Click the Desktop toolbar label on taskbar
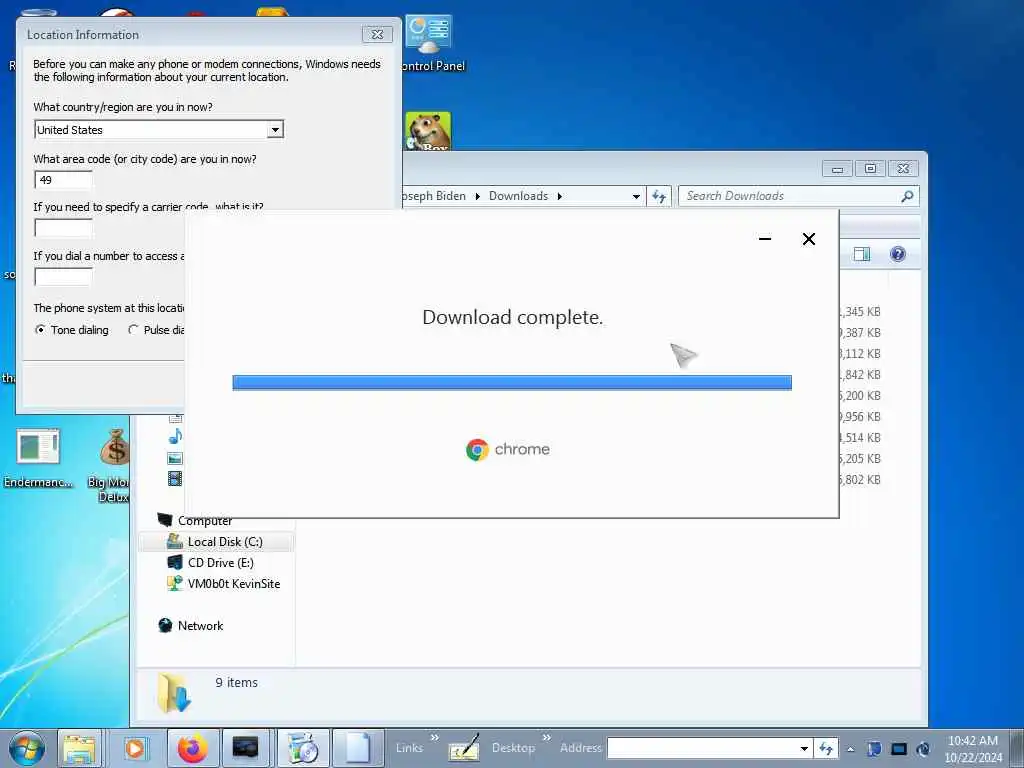1024x768 pixels. click(x=513, y=748)
